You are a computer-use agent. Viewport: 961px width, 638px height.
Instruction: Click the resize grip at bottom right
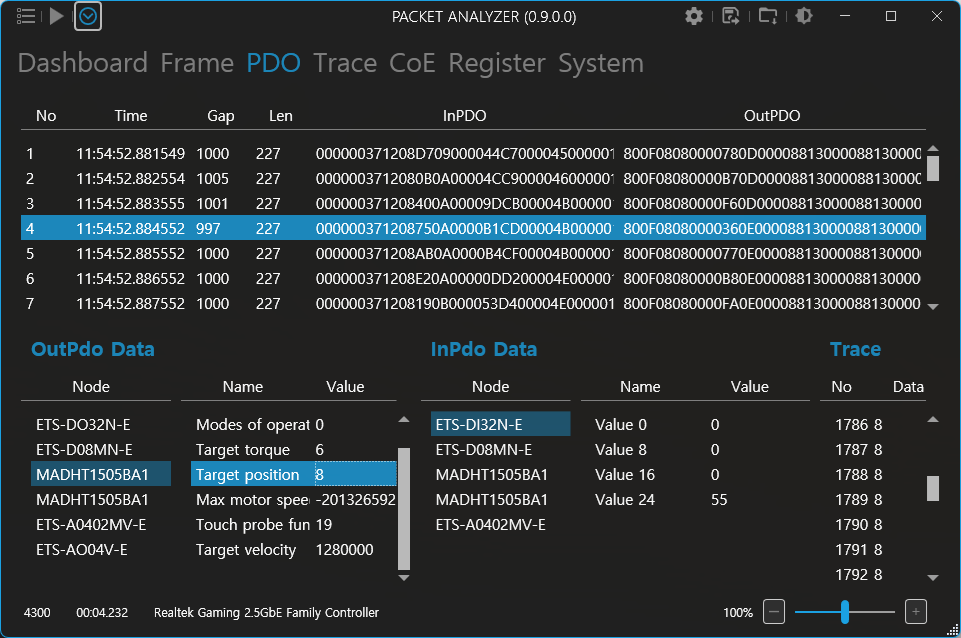click(952, 629)
